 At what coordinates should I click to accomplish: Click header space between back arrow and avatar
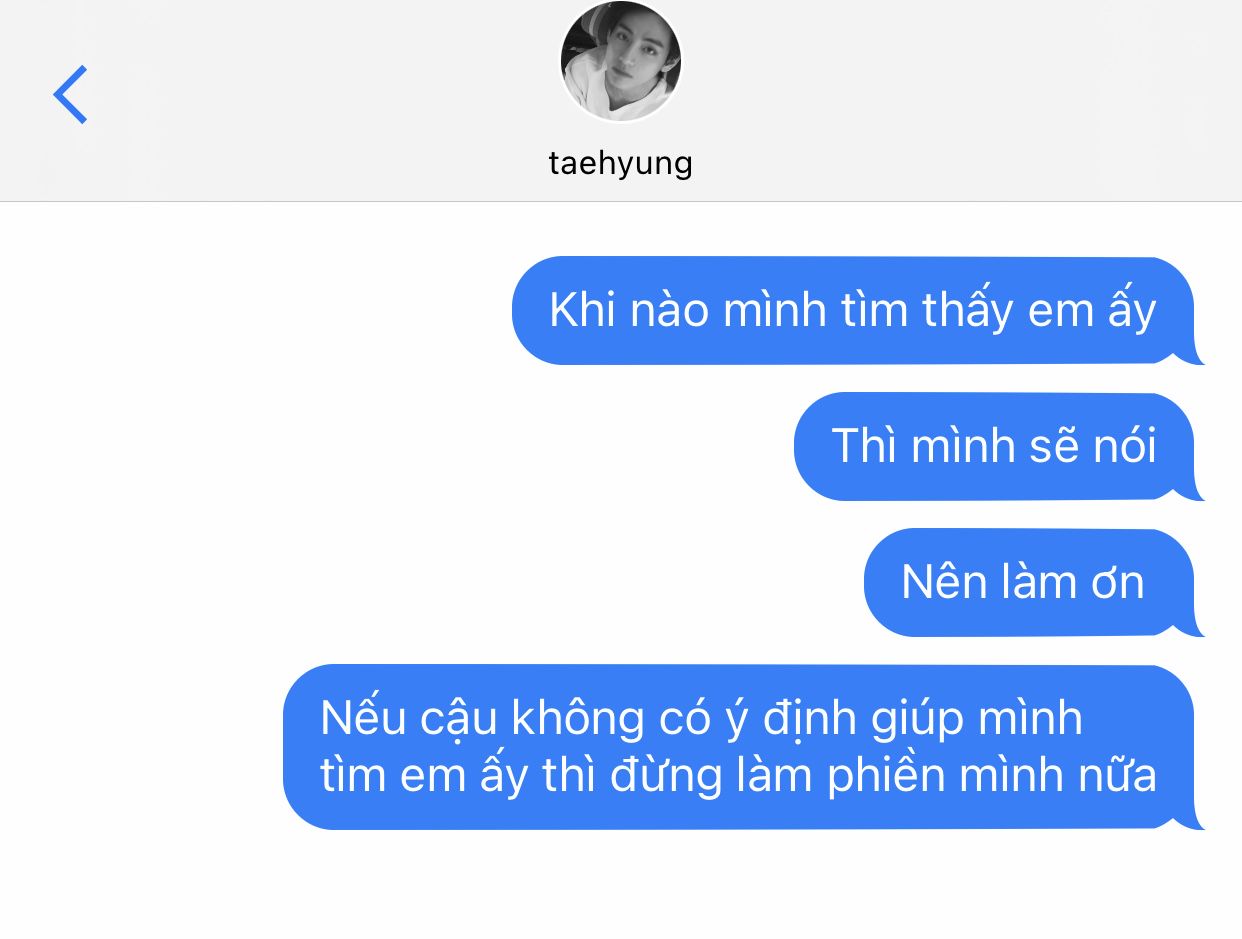320,95
